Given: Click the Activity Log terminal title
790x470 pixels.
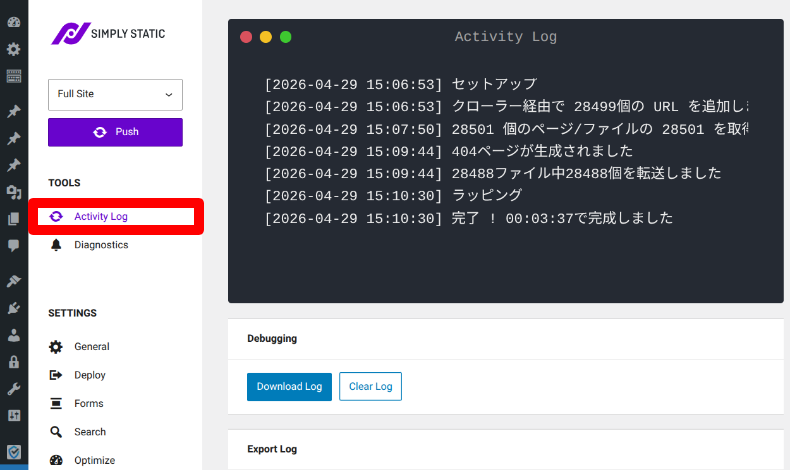Looking at the screenshot, I should 506,37.
